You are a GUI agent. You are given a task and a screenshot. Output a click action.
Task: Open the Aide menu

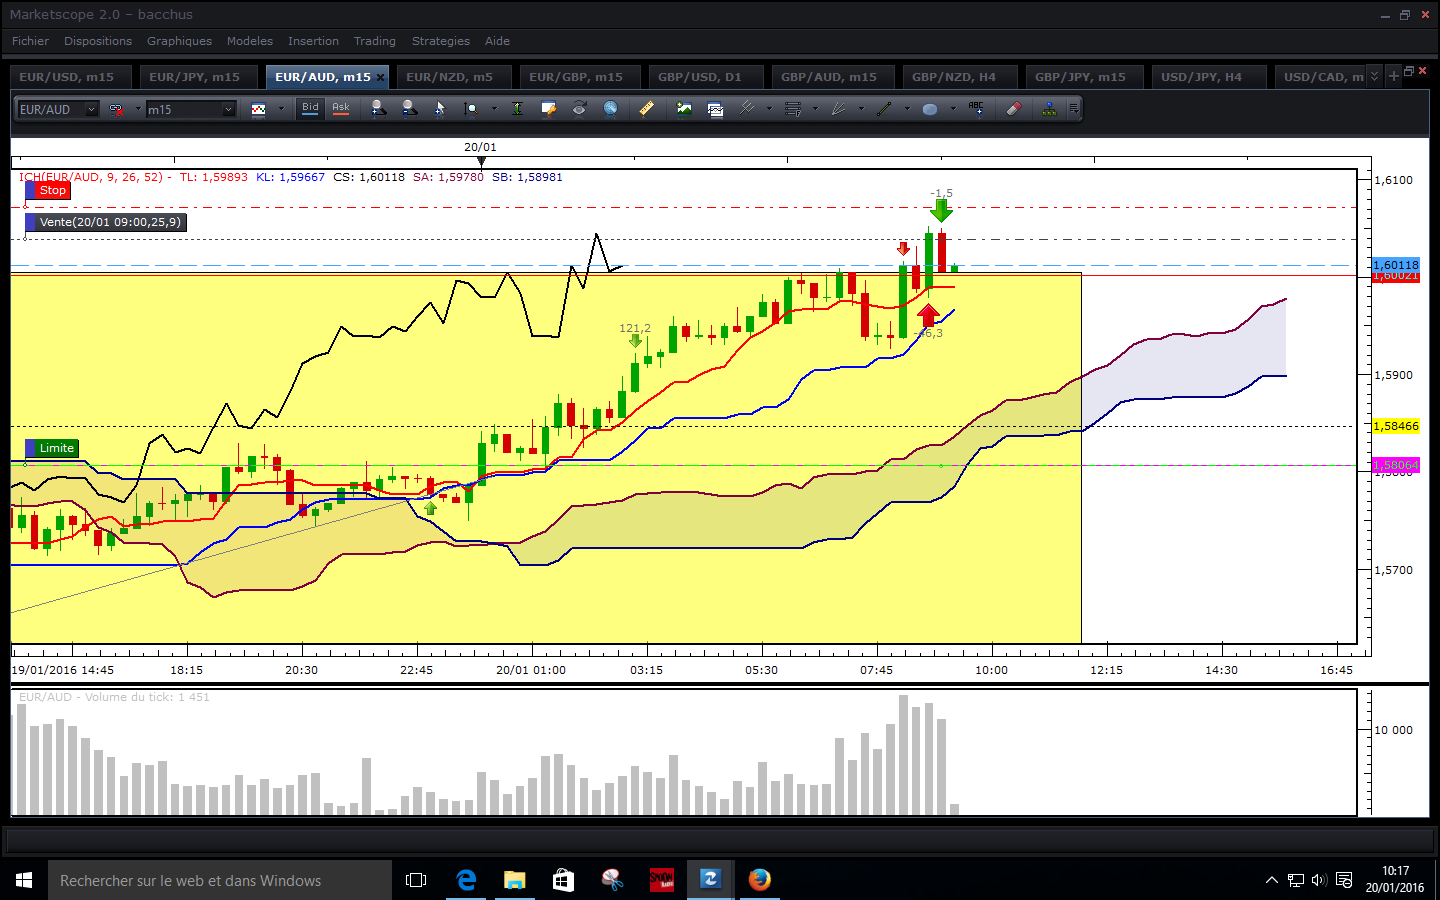point(497,41)
